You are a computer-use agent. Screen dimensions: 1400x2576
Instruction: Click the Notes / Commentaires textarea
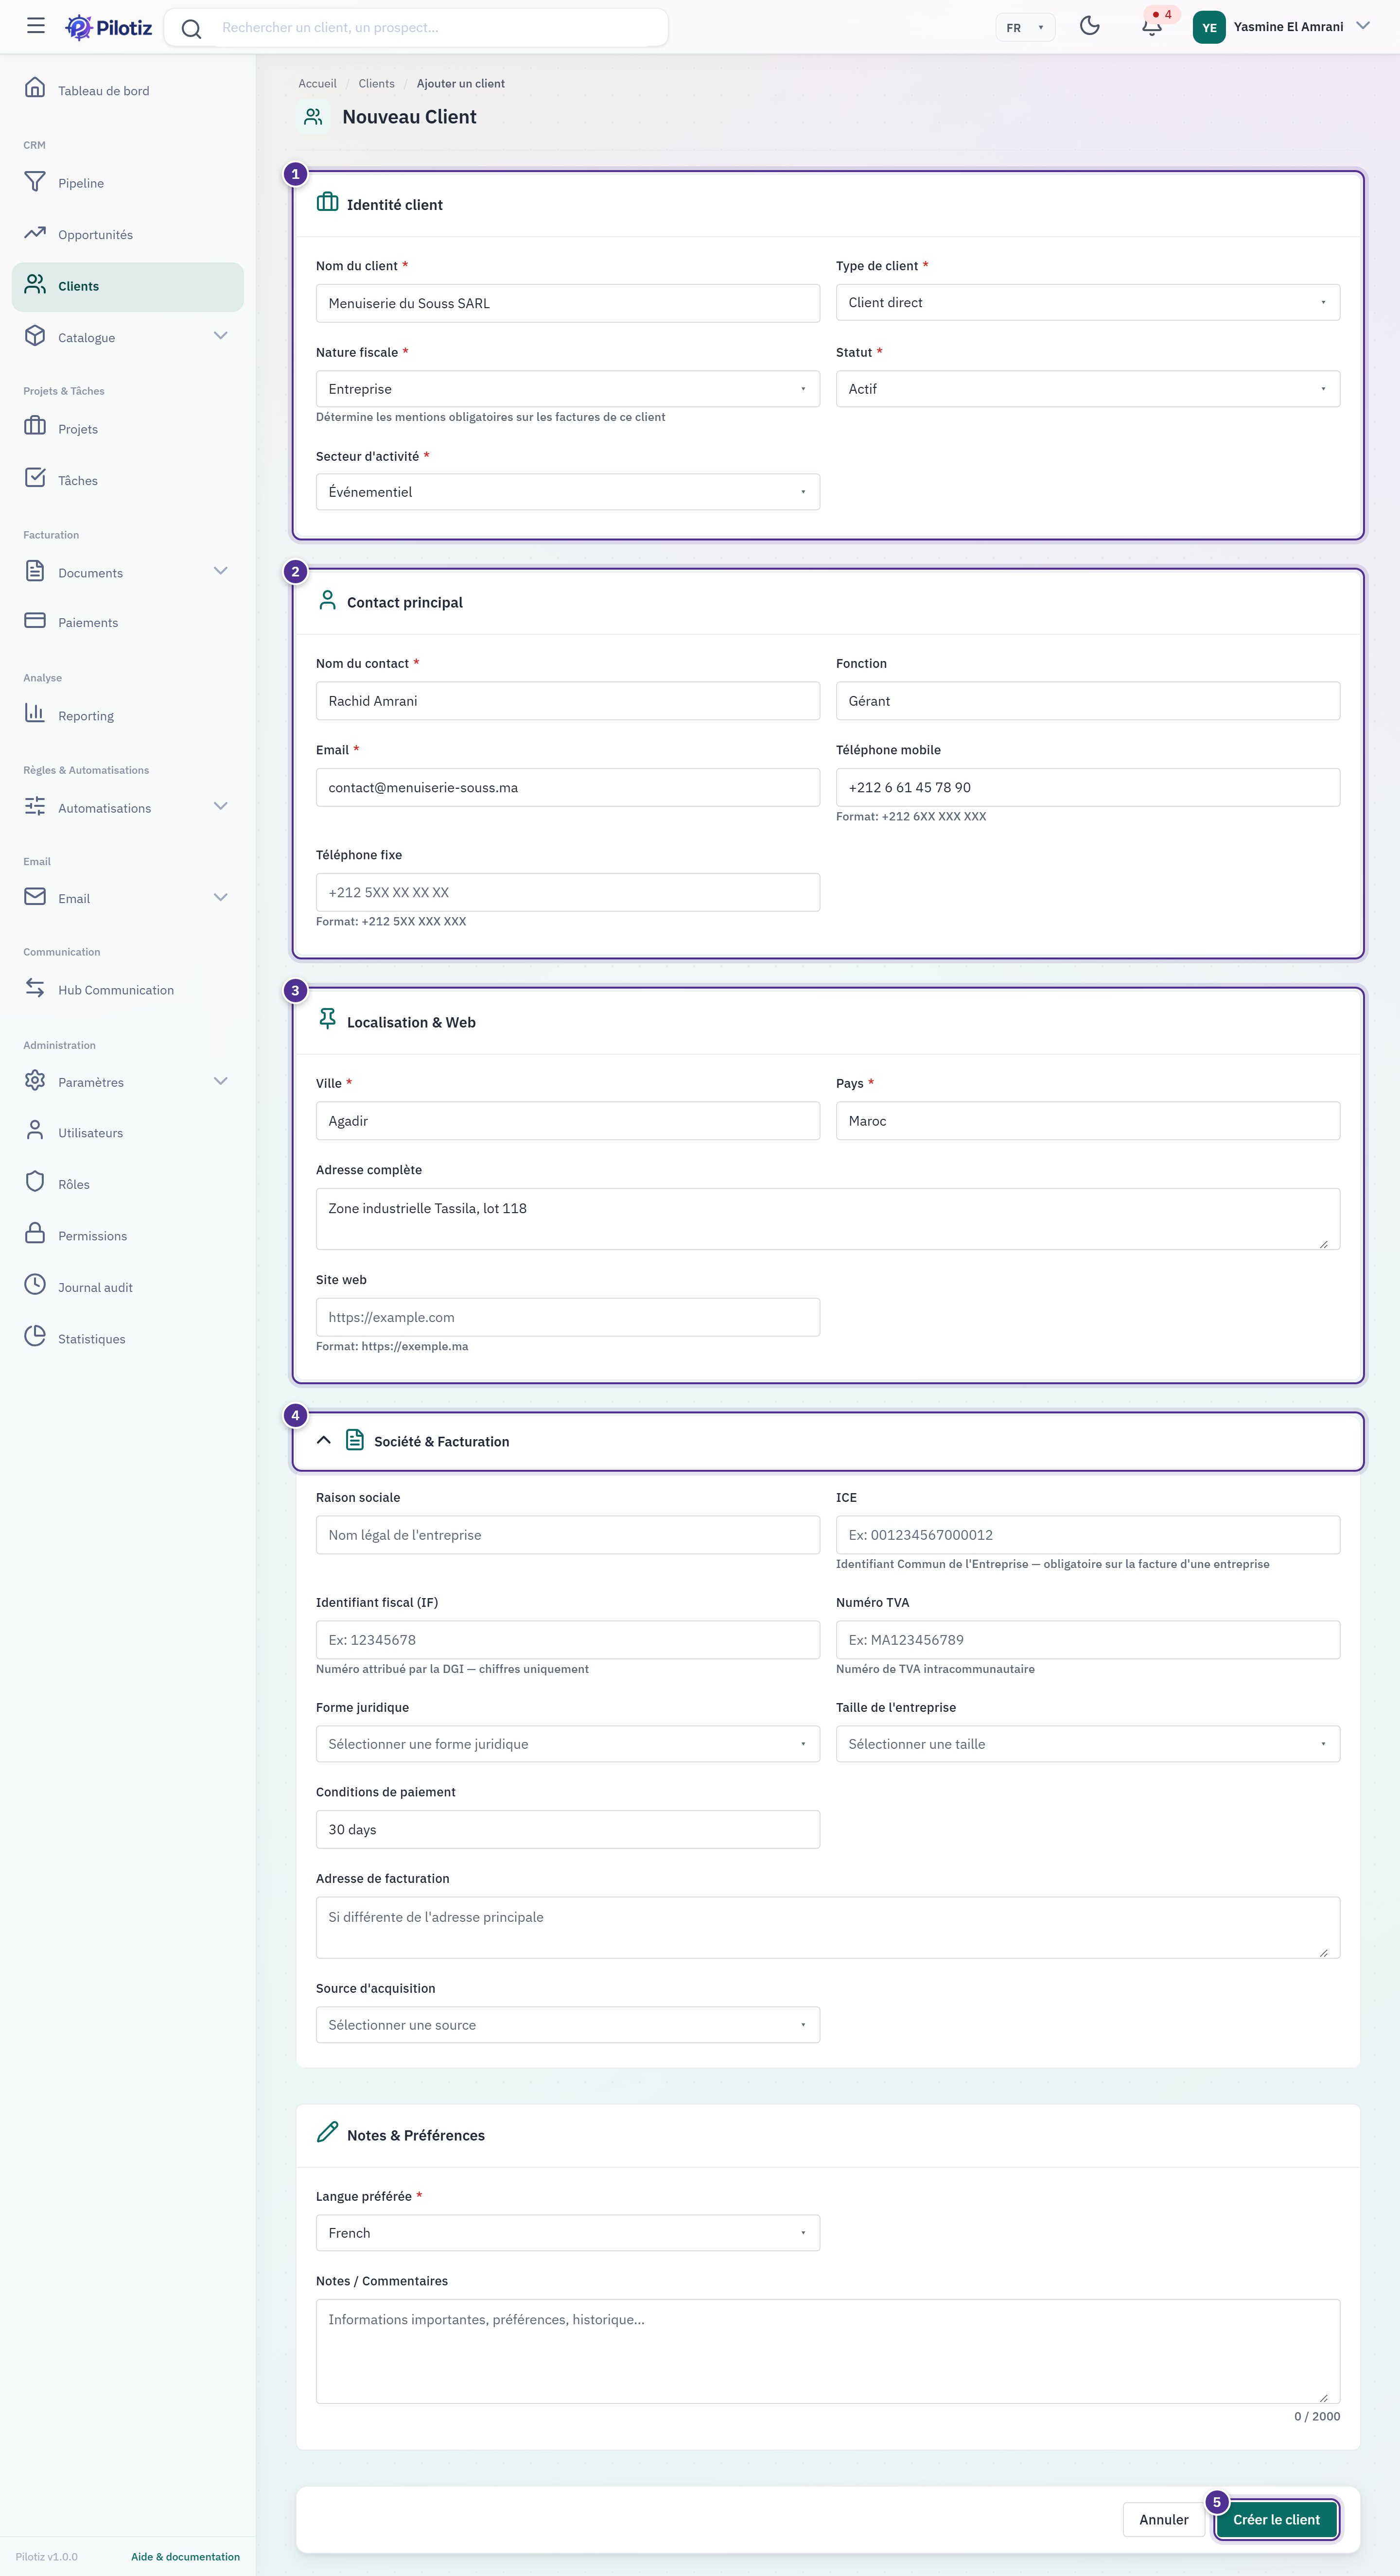[x=828, y=2351]
